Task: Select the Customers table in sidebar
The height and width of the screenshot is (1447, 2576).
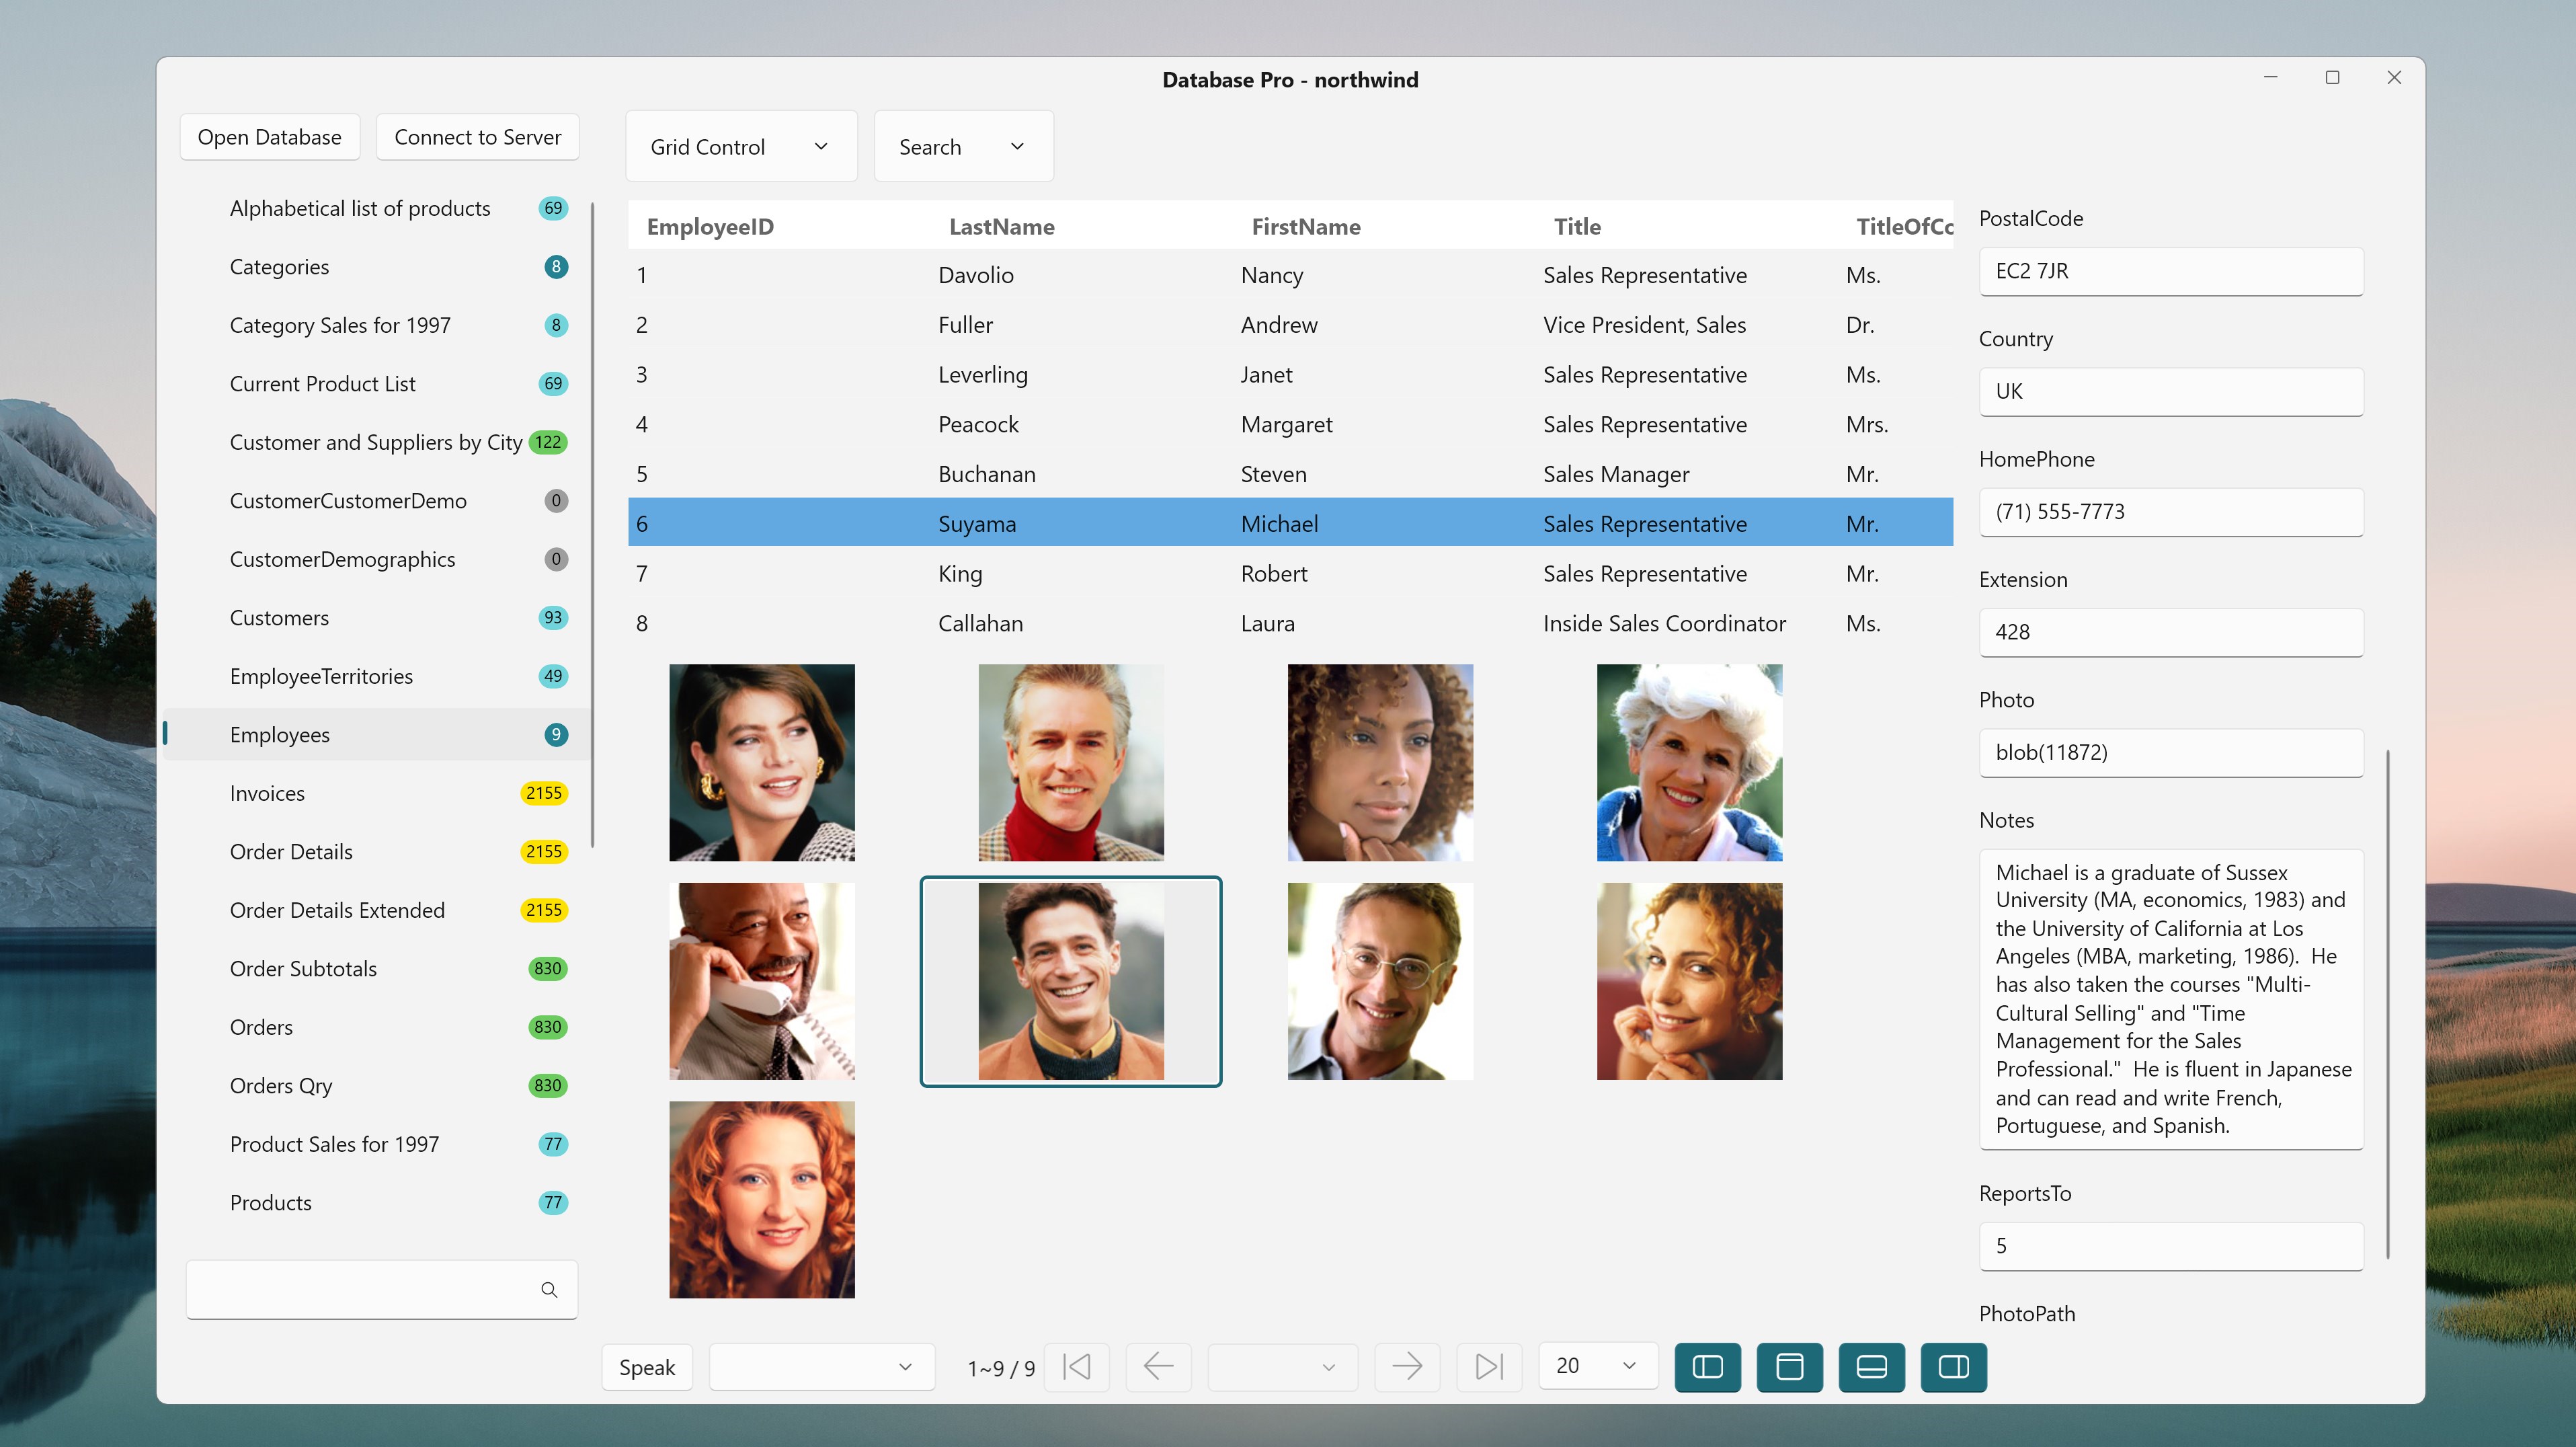Action: coord(279,618)
